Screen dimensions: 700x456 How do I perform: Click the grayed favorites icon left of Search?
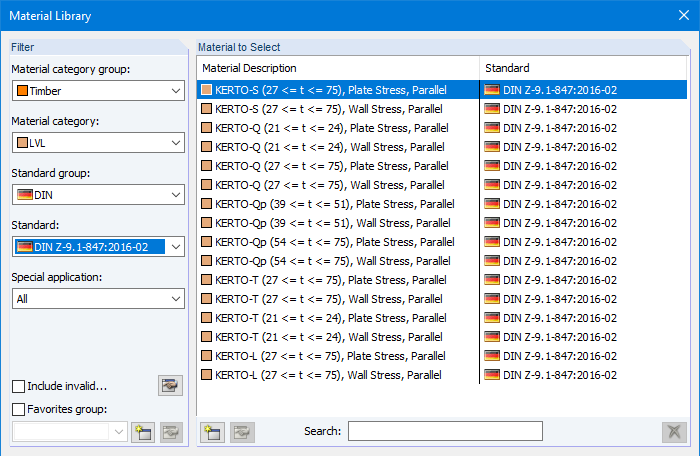click(242, 432)
